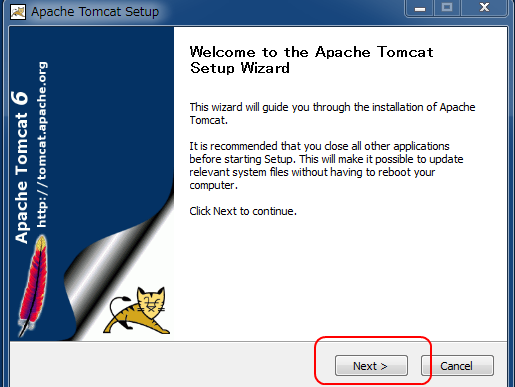Image resolution: width=515 pixels, height=387 pixels.
Task: Click the Tomcat cat mascot logo
Action: tap(137, 310)
